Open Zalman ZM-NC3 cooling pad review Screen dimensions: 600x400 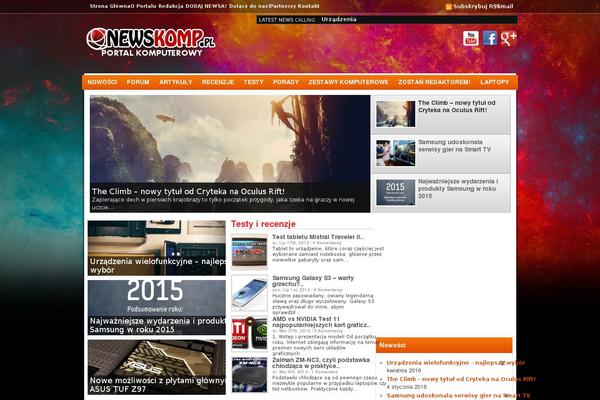click(x=321, y=363)
